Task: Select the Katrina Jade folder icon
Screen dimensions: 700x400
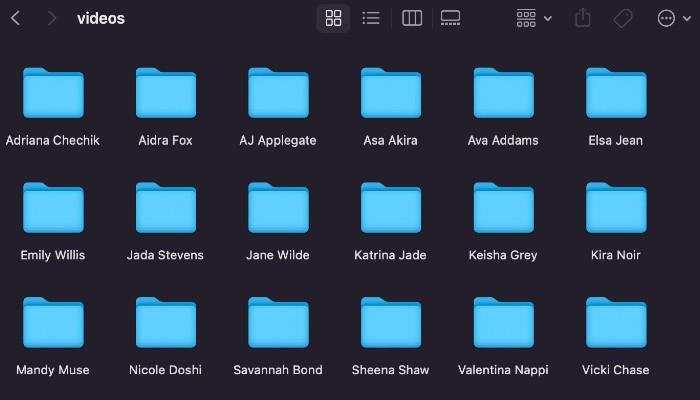Action: click(391, 208)
